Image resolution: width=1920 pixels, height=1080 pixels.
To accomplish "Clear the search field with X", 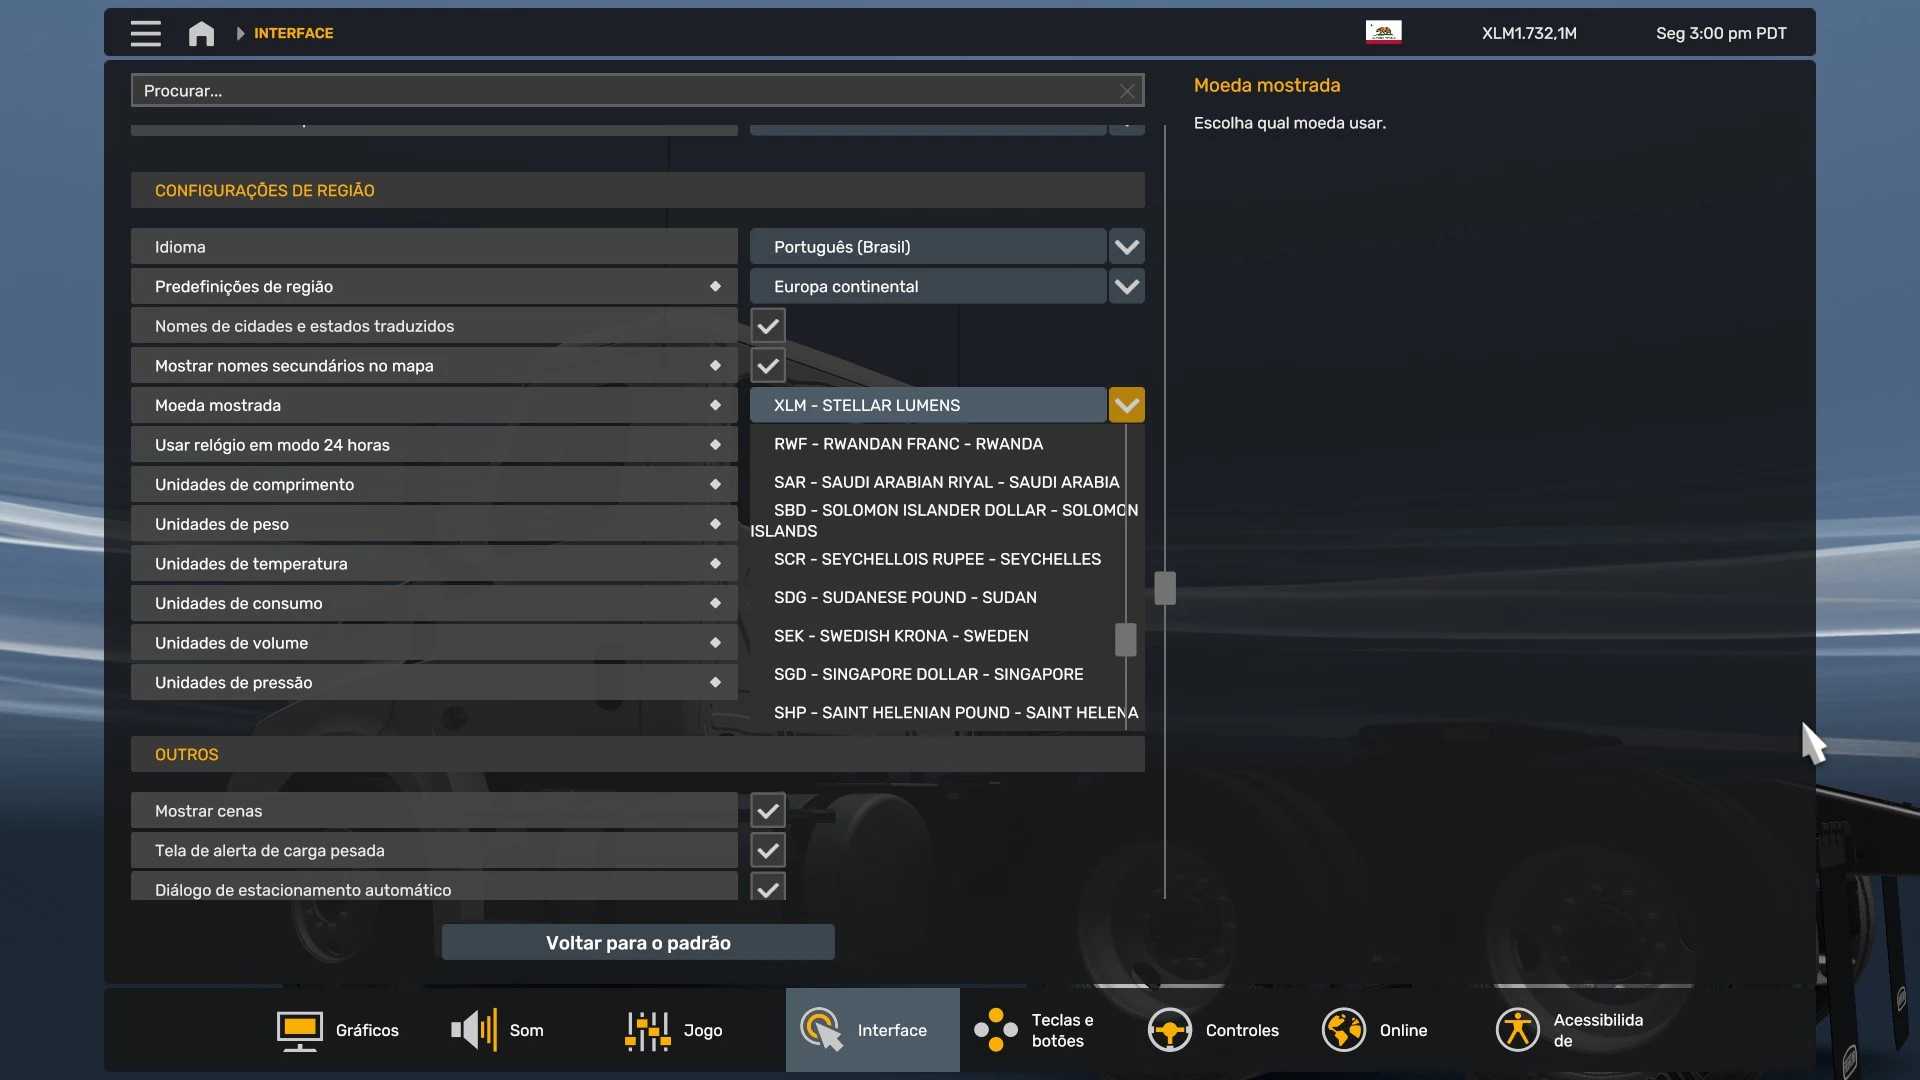I will coord(1127,91).
